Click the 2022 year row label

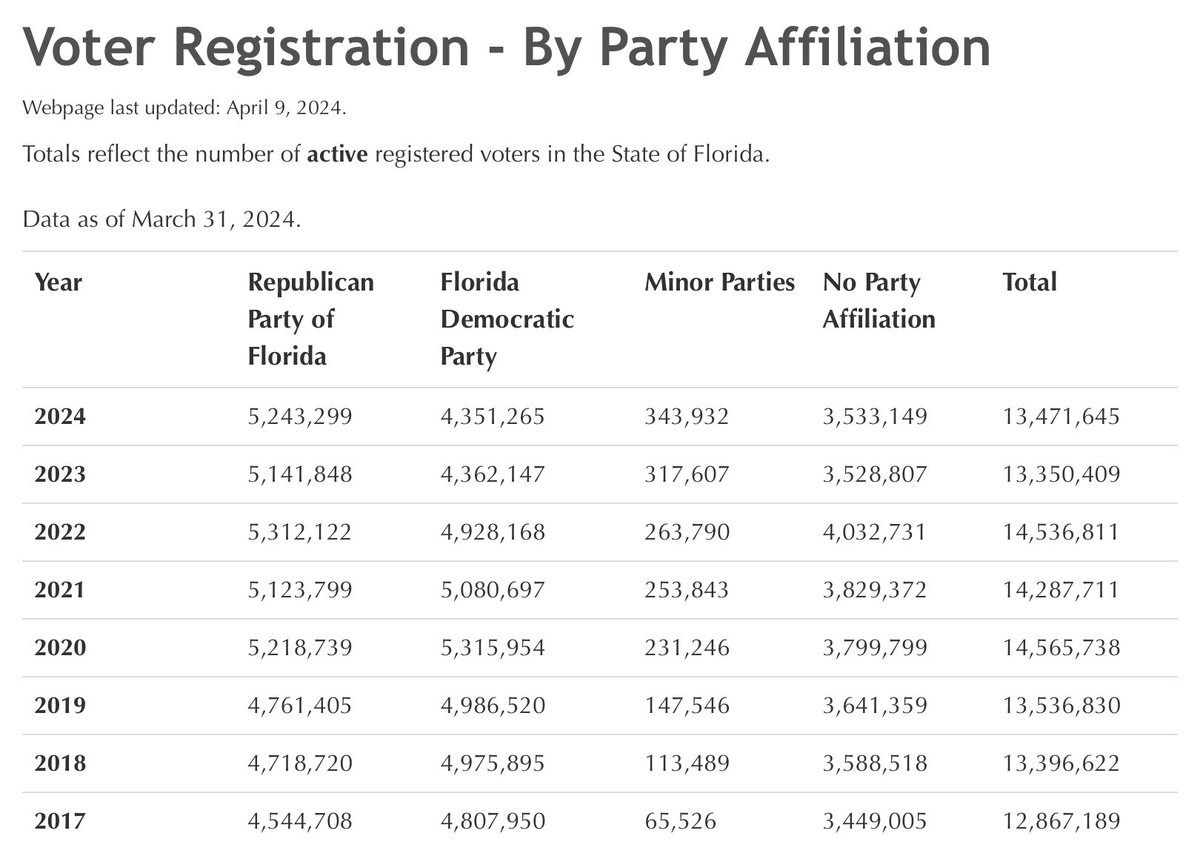coord(60,533)
